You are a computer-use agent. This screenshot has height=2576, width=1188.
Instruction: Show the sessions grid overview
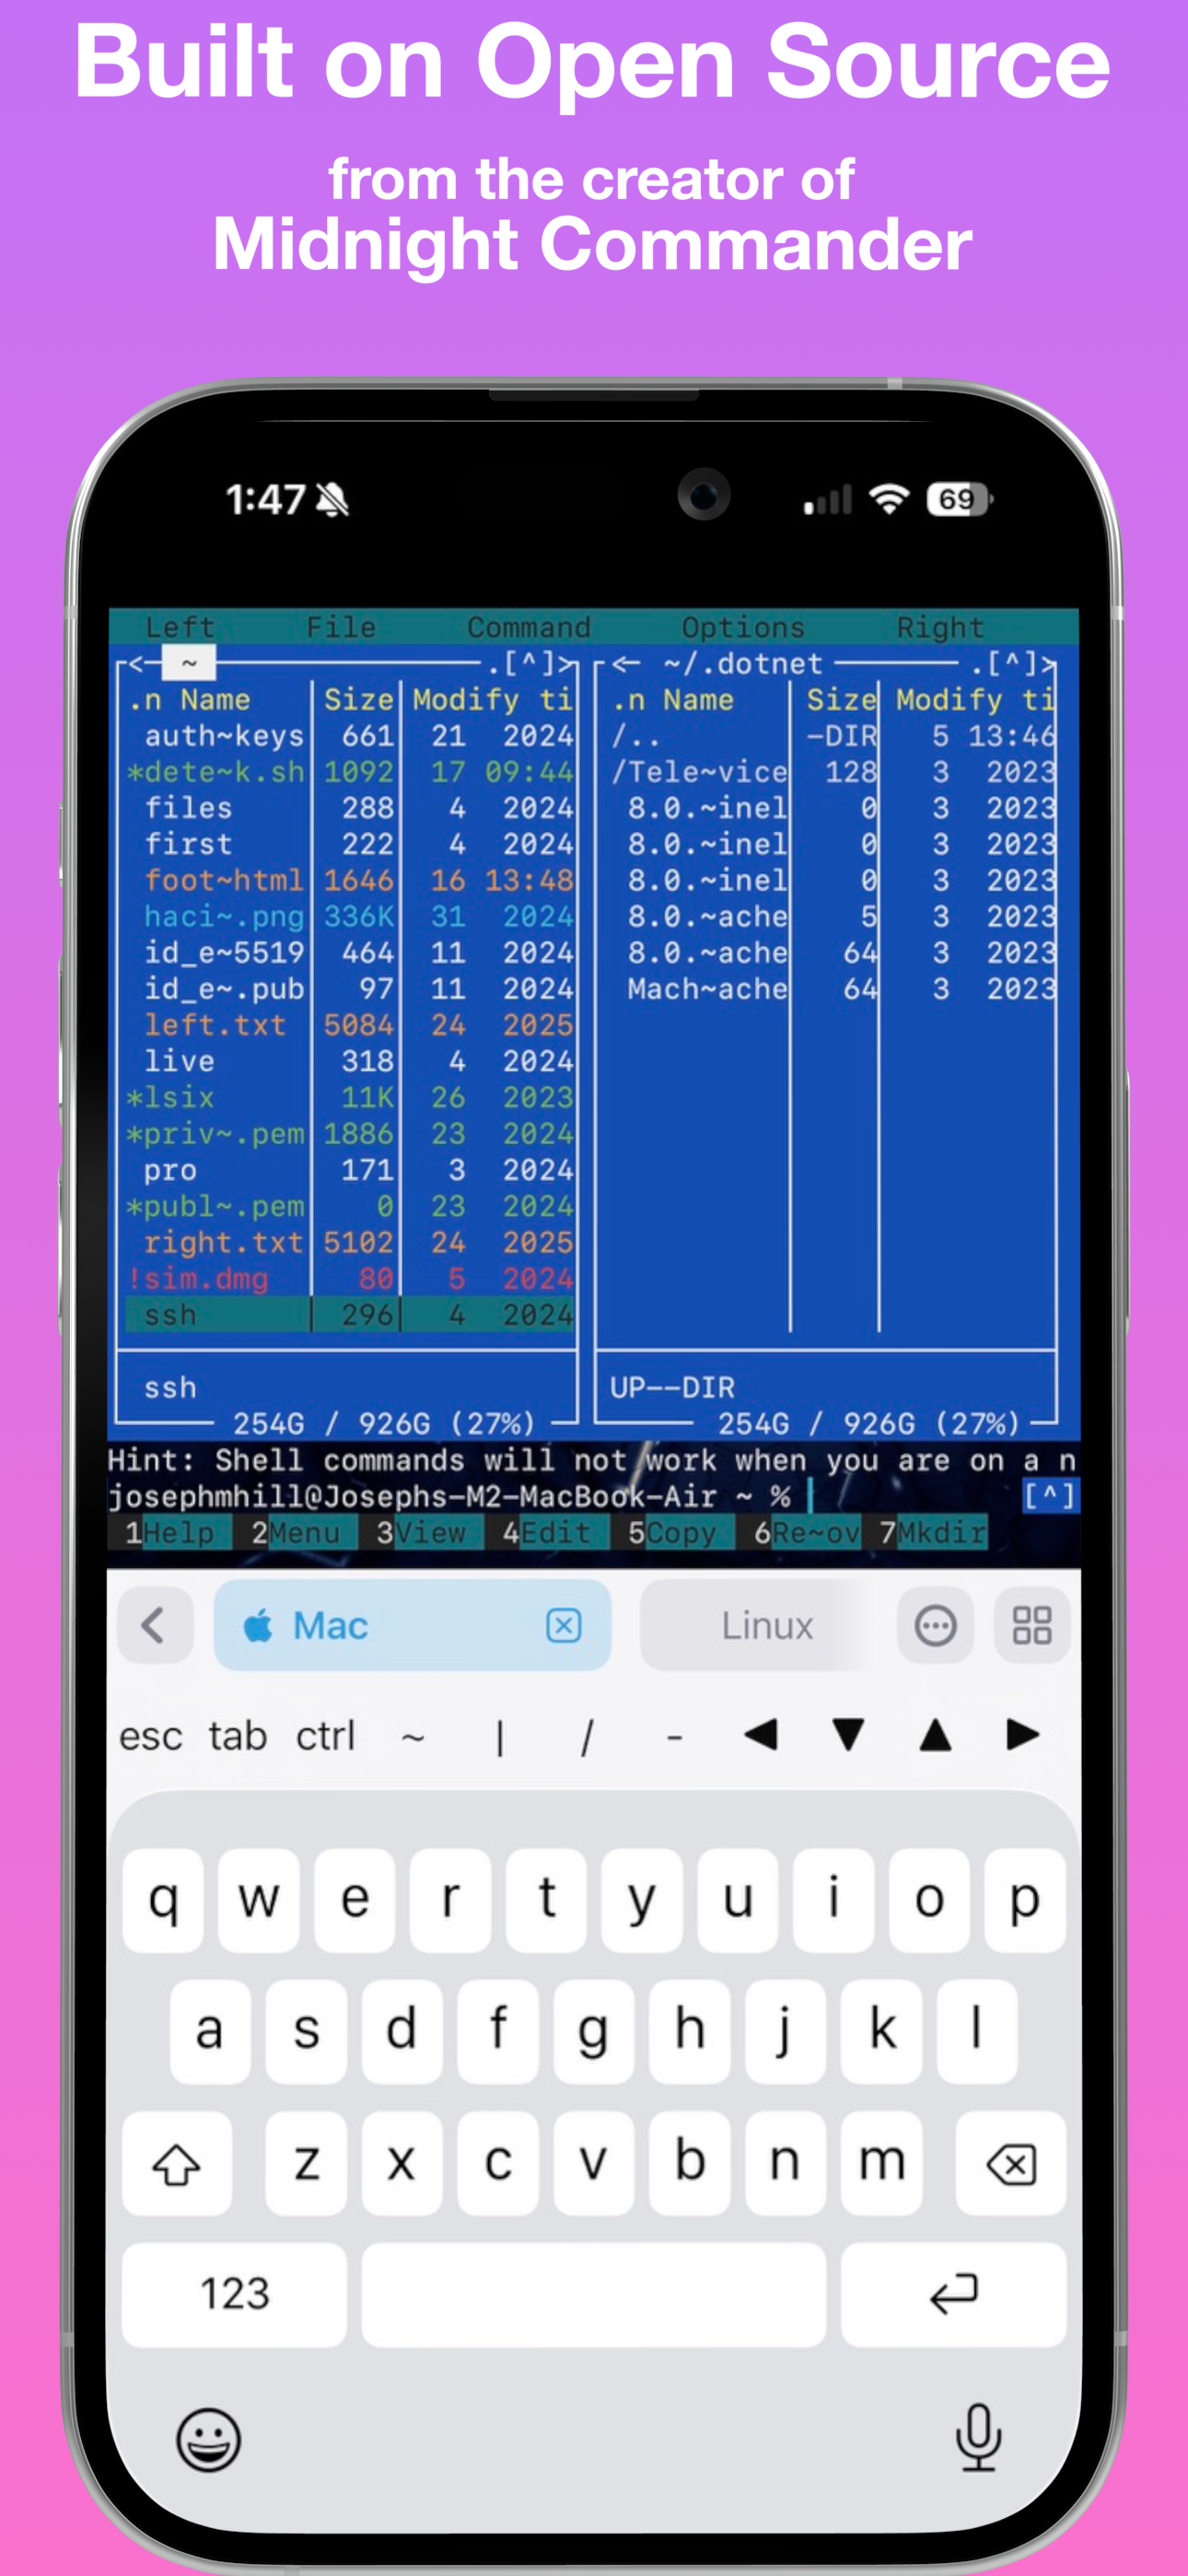click(x=1032, y=1625)
